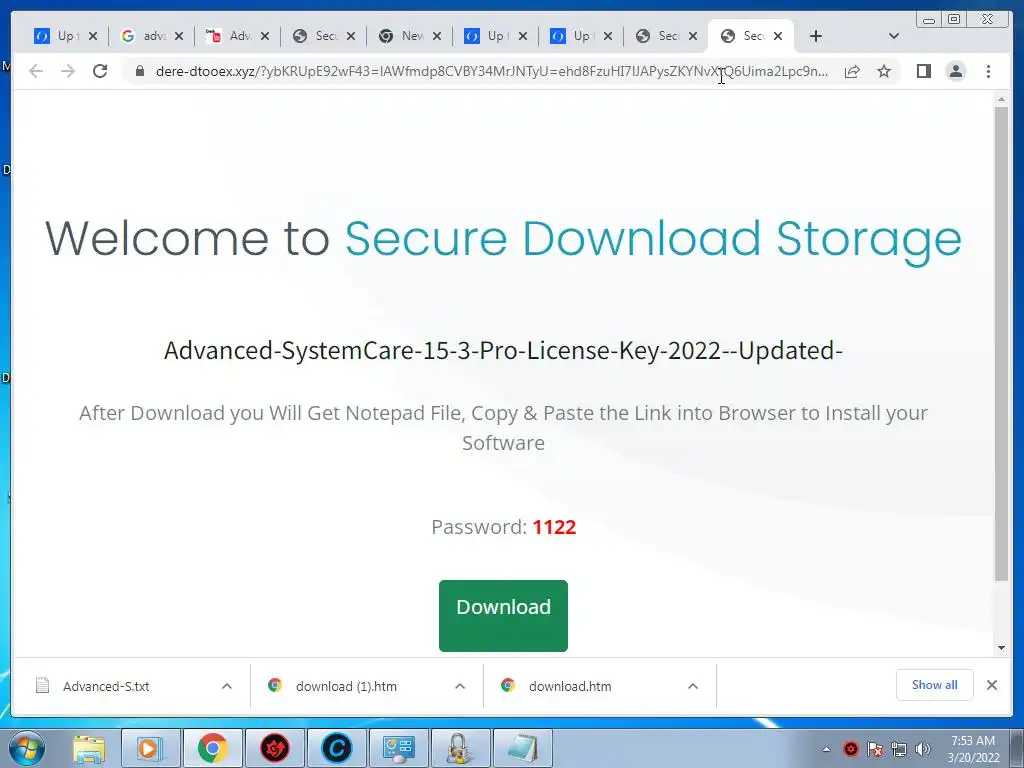
Task: Share this page using the share icon
Action: tap(852, 71)
